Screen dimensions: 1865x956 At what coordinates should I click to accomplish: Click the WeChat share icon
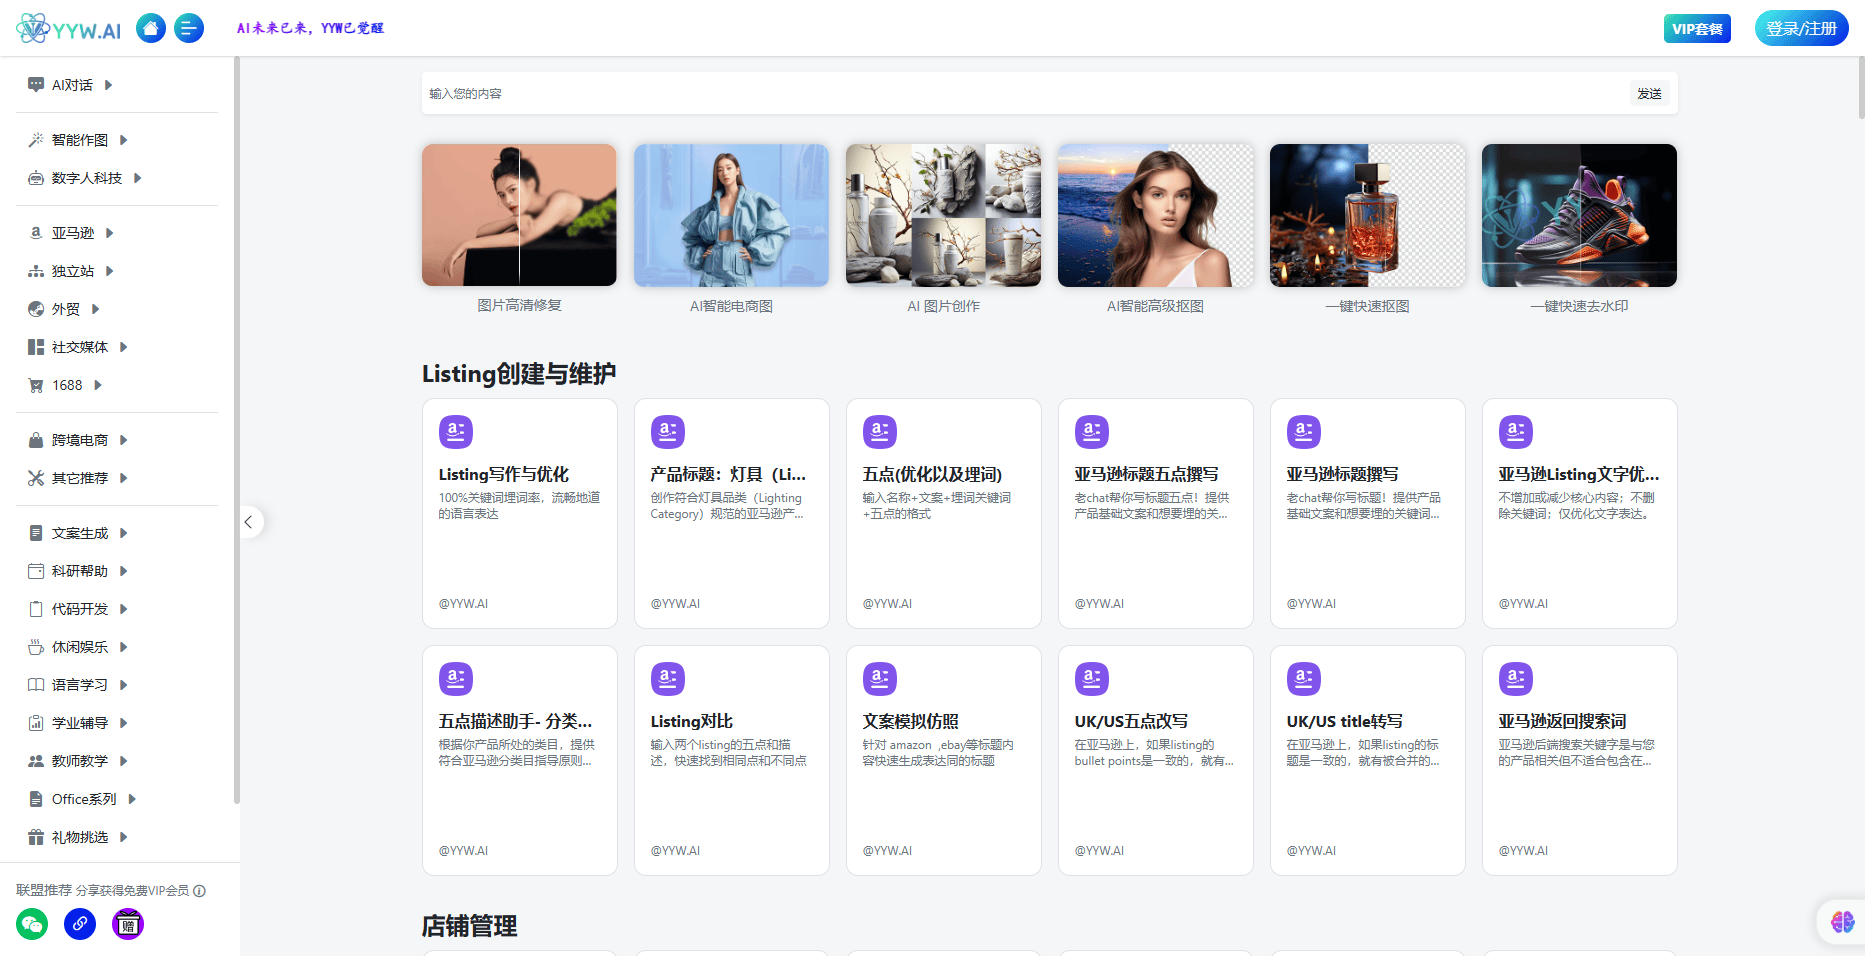(x=32, y=924)
